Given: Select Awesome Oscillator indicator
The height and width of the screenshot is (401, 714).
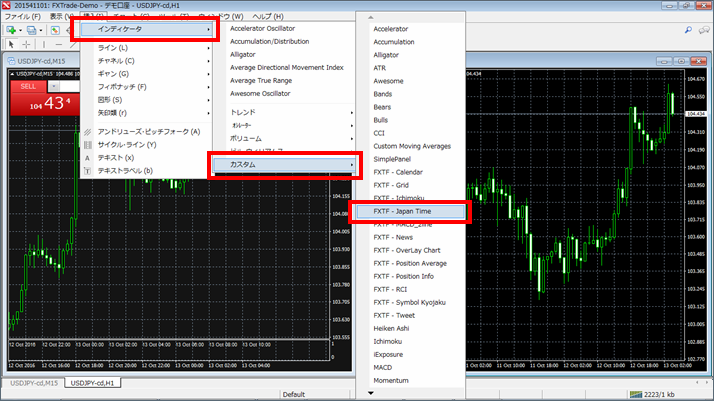Looking at the screenshot, I should point(260,93).
